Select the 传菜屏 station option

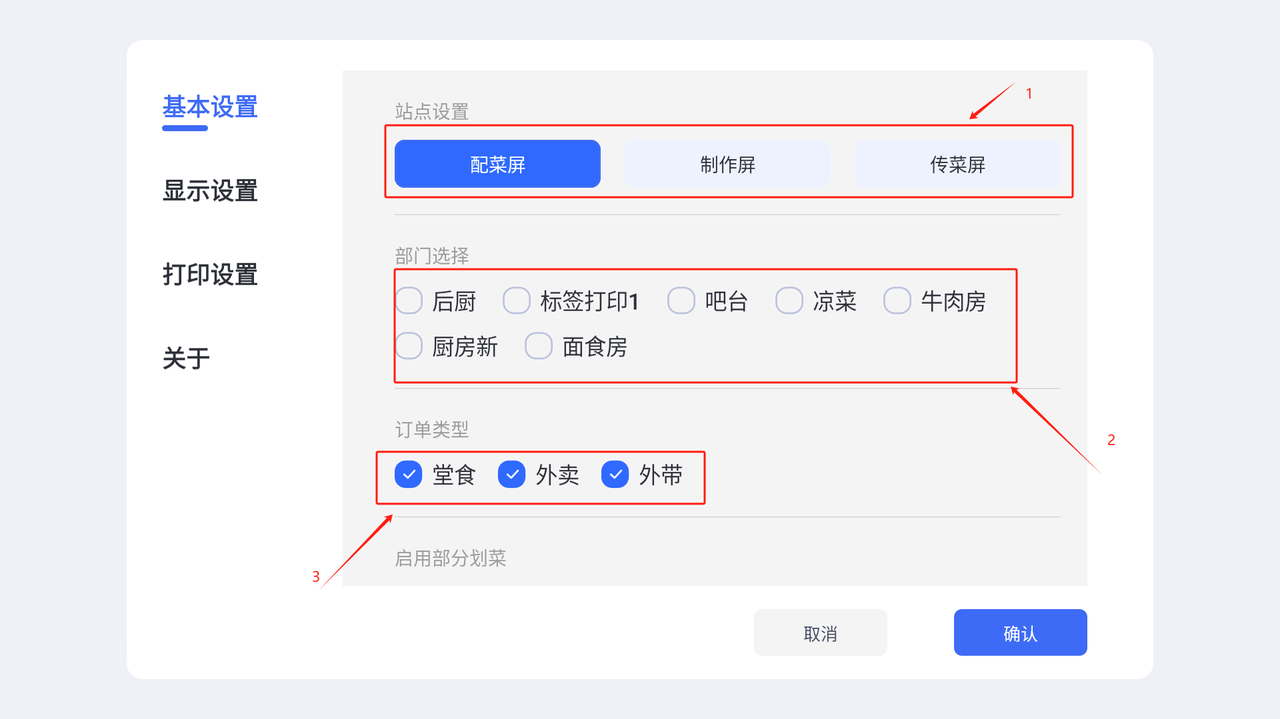957,164
